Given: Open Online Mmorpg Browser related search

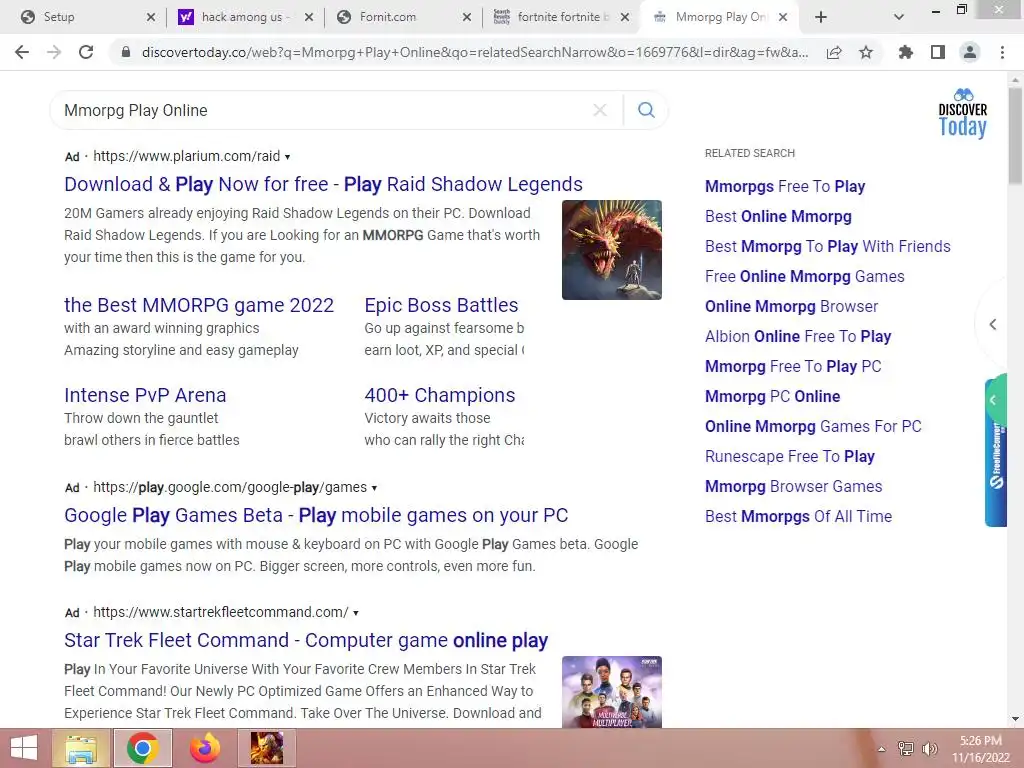Looking at the screenshot, I should [792, 306].
